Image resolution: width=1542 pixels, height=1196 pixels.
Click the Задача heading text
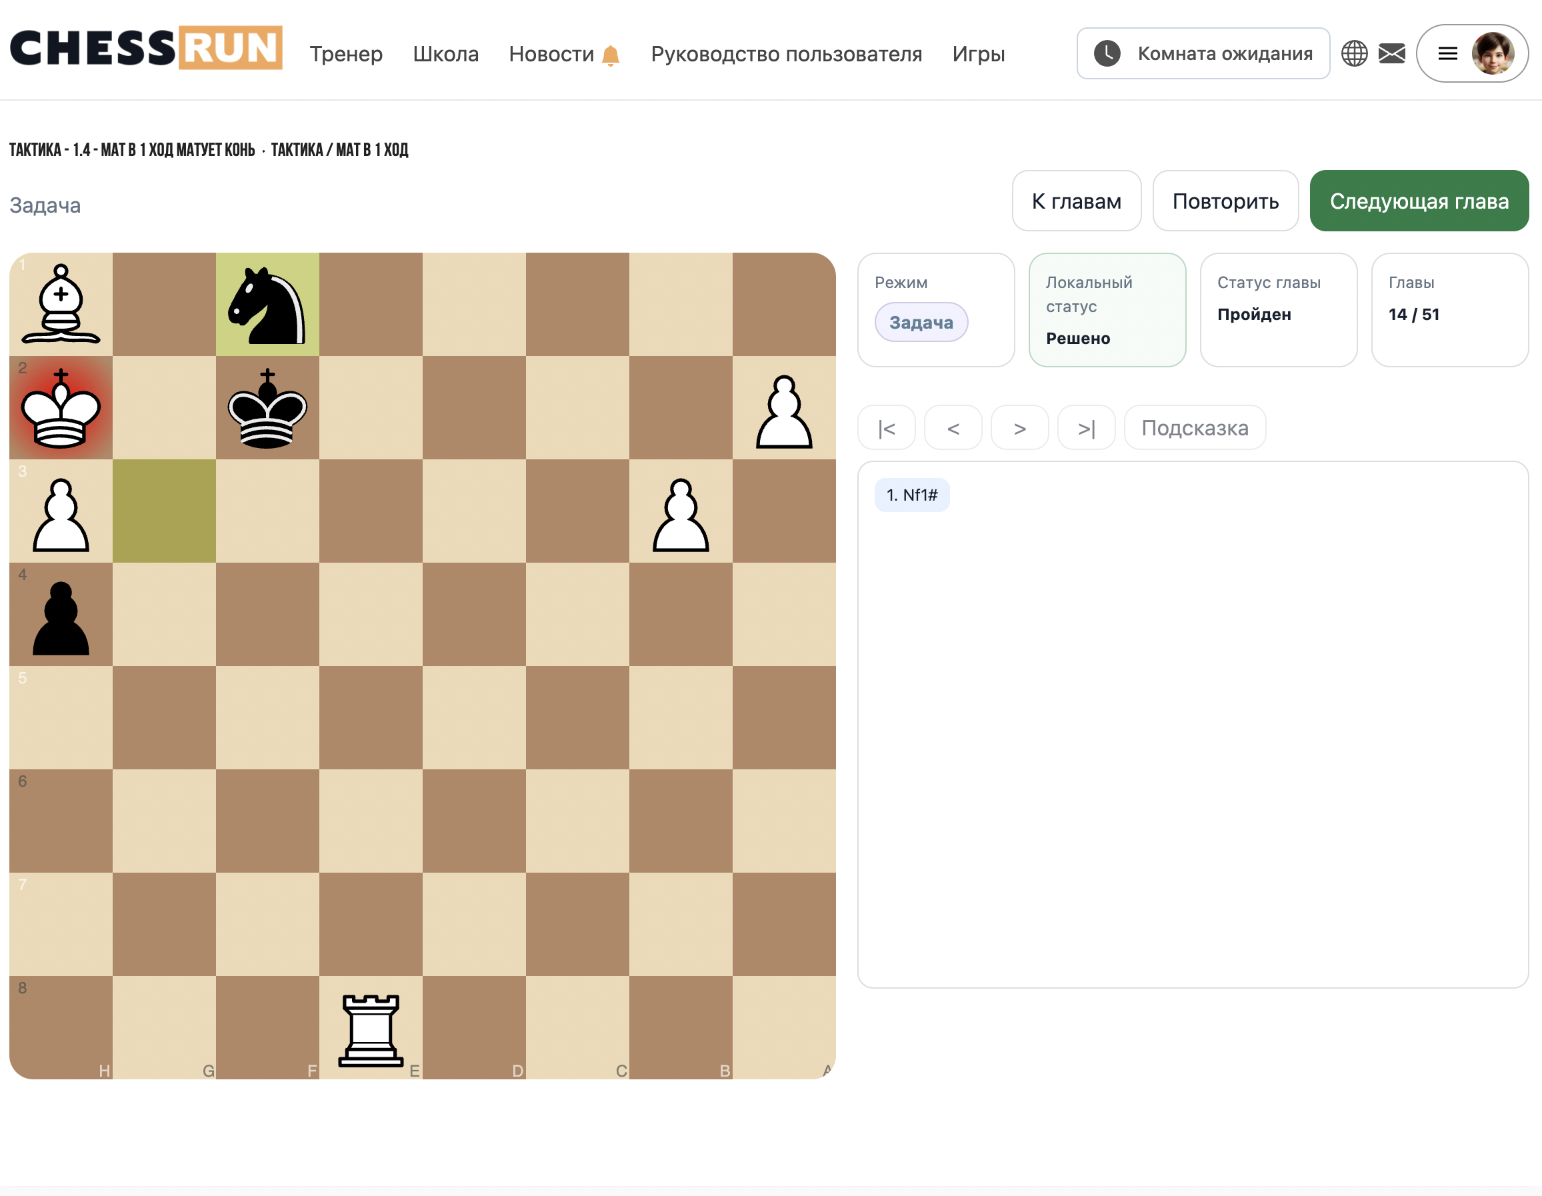pyautogui.click(x=45, y=205)
